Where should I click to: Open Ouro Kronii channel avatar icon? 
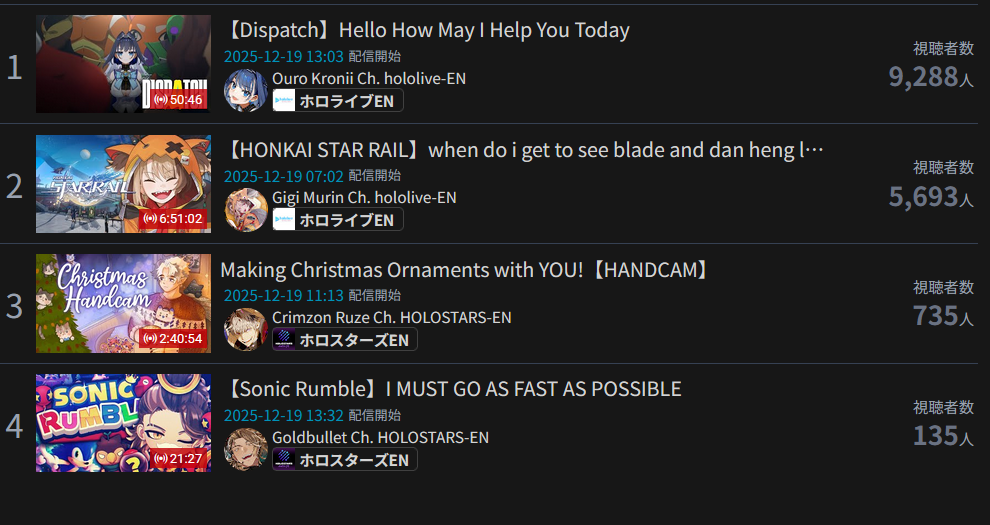point(246,90)
